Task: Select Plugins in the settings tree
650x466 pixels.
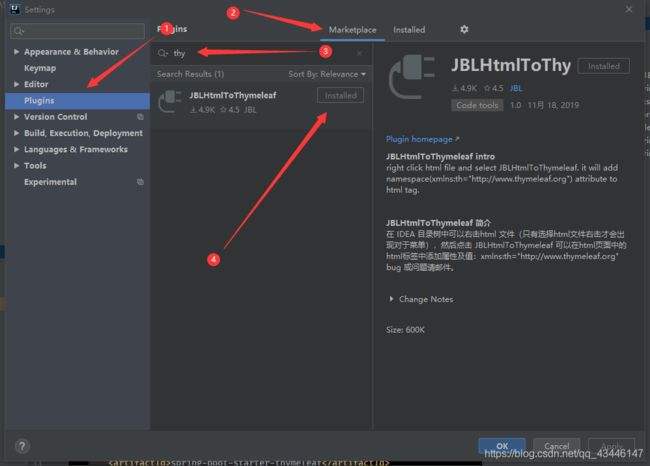Action: point(78,101)
